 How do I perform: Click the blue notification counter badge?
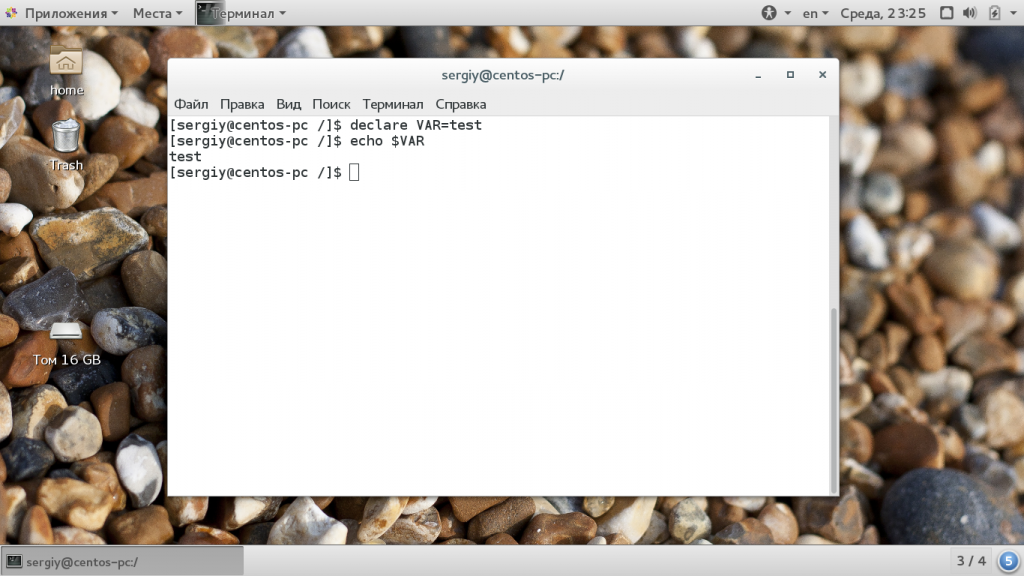click(x=1008, y=561)
